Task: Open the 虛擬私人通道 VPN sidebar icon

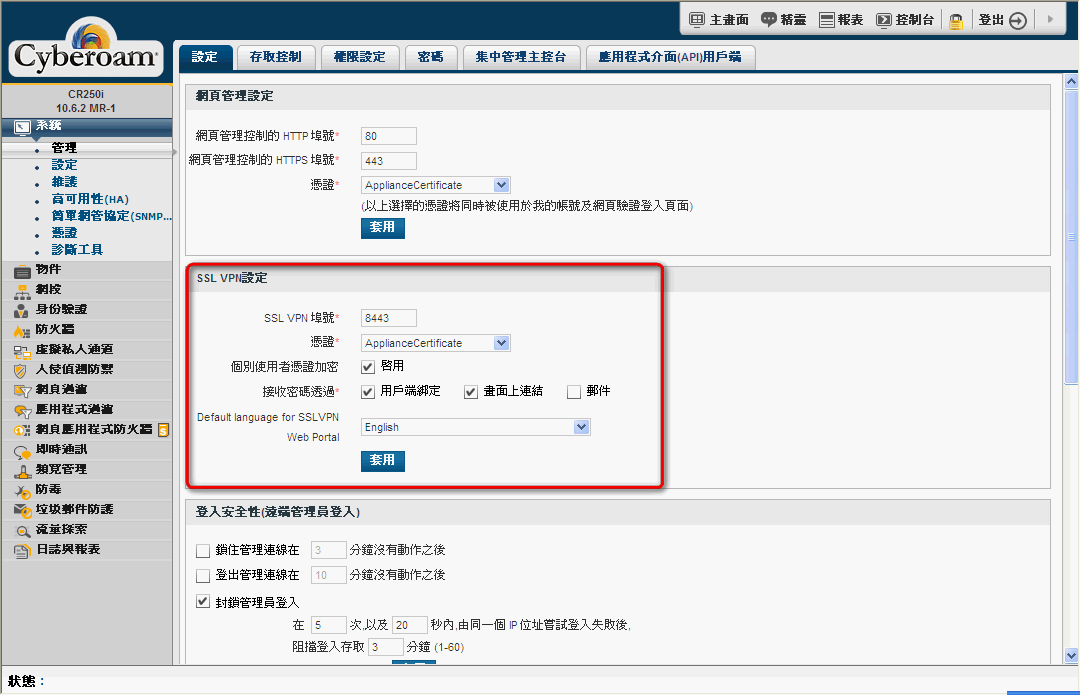Action: (x=23, y=351)
